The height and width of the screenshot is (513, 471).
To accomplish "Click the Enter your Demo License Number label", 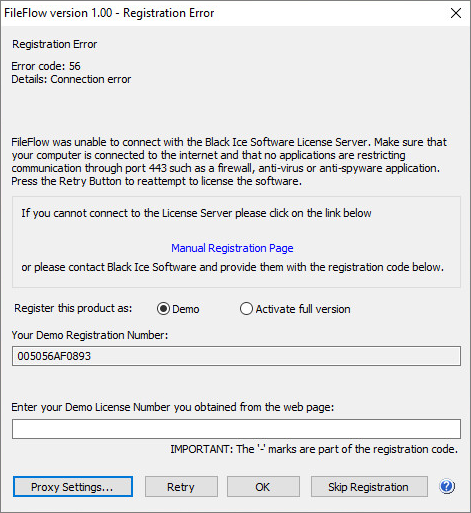I will 173,407.
